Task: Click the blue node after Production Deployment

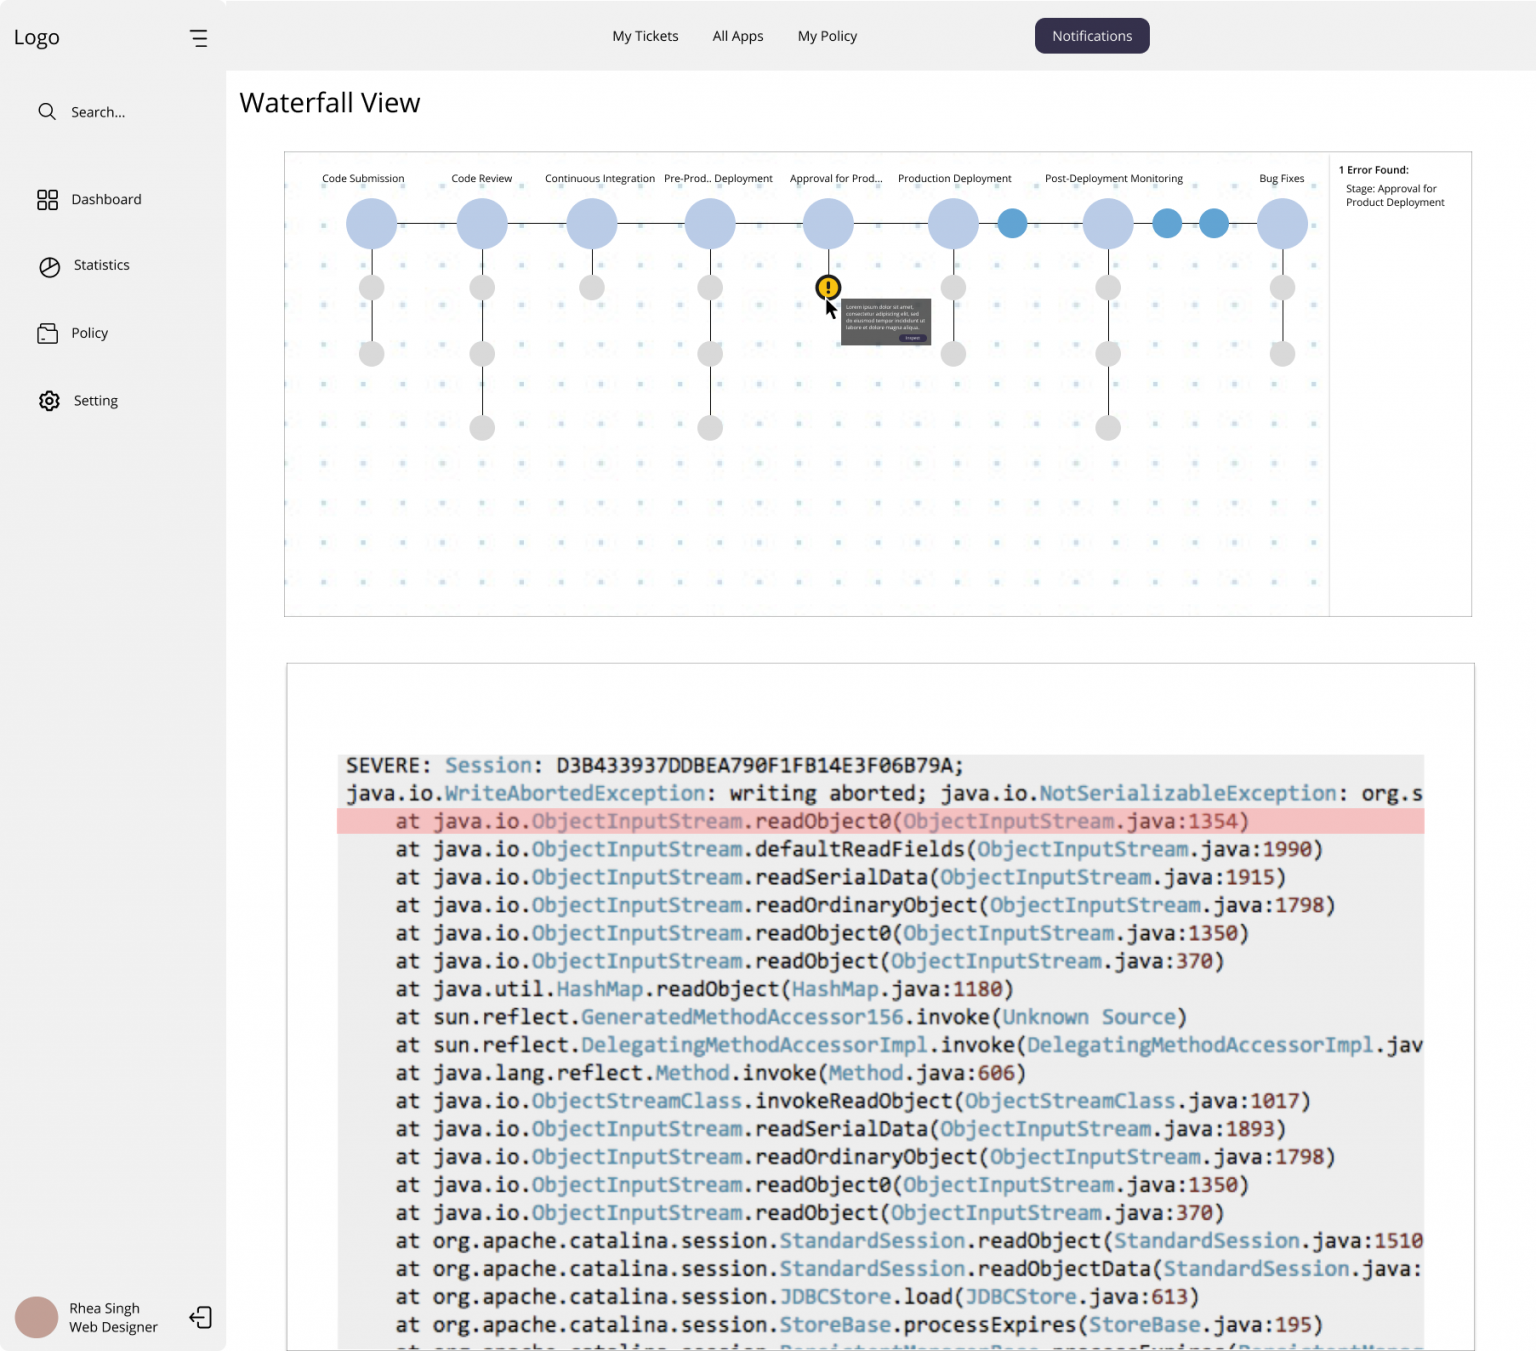Action: click(x=1012, y=223)
